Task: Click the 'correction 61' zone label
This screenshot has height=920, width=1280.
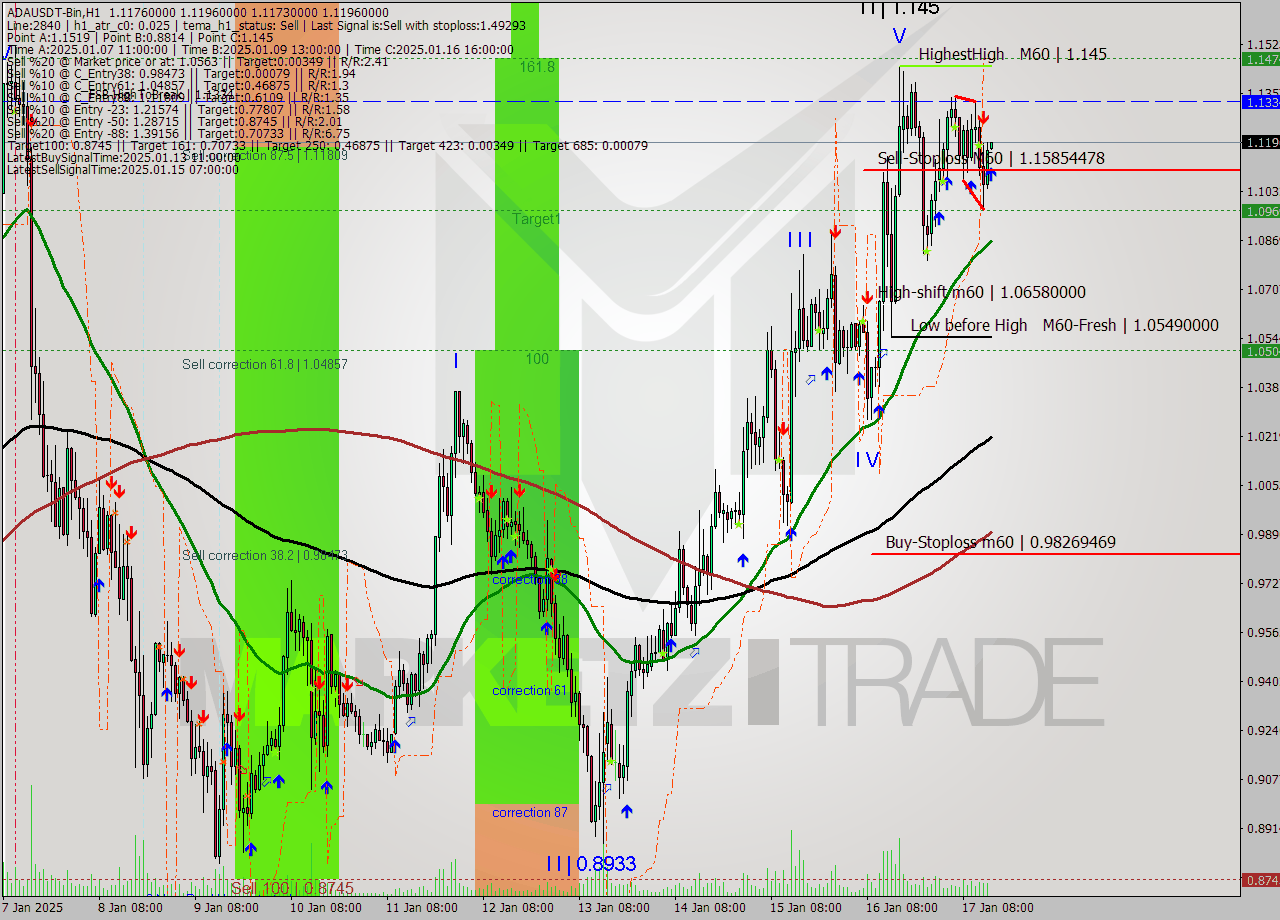Action: 529,690
